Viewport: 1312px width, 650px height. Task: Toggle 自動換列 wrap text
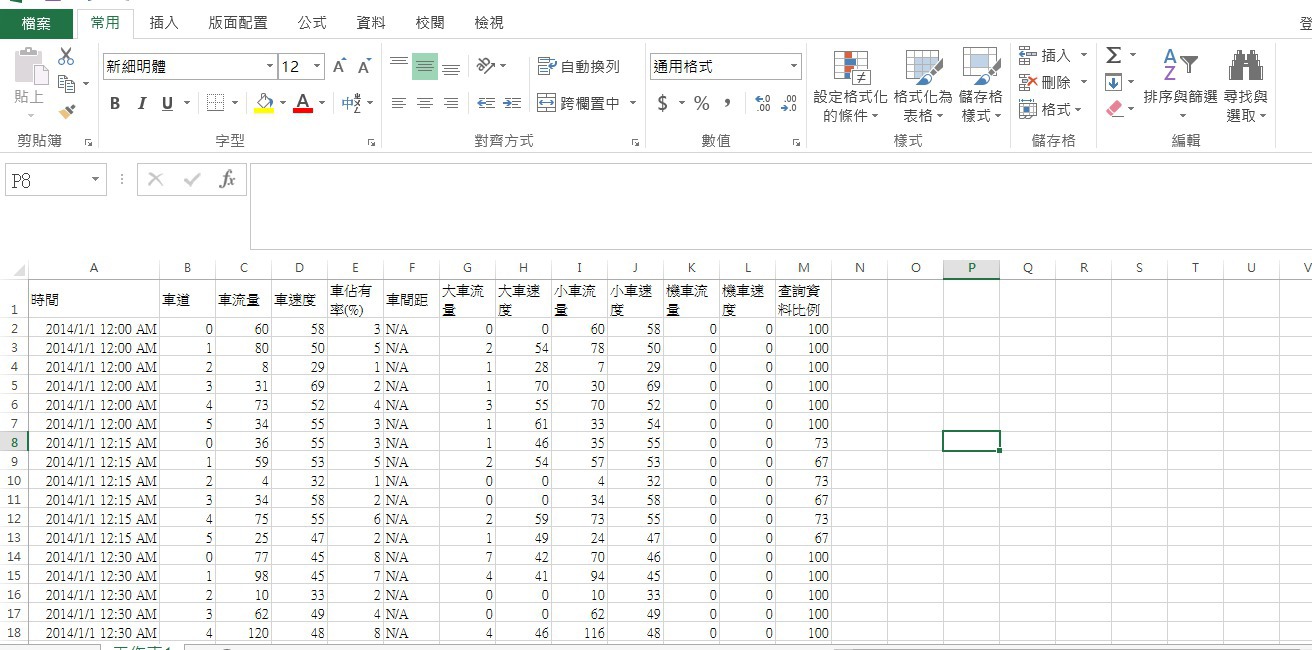579,67
